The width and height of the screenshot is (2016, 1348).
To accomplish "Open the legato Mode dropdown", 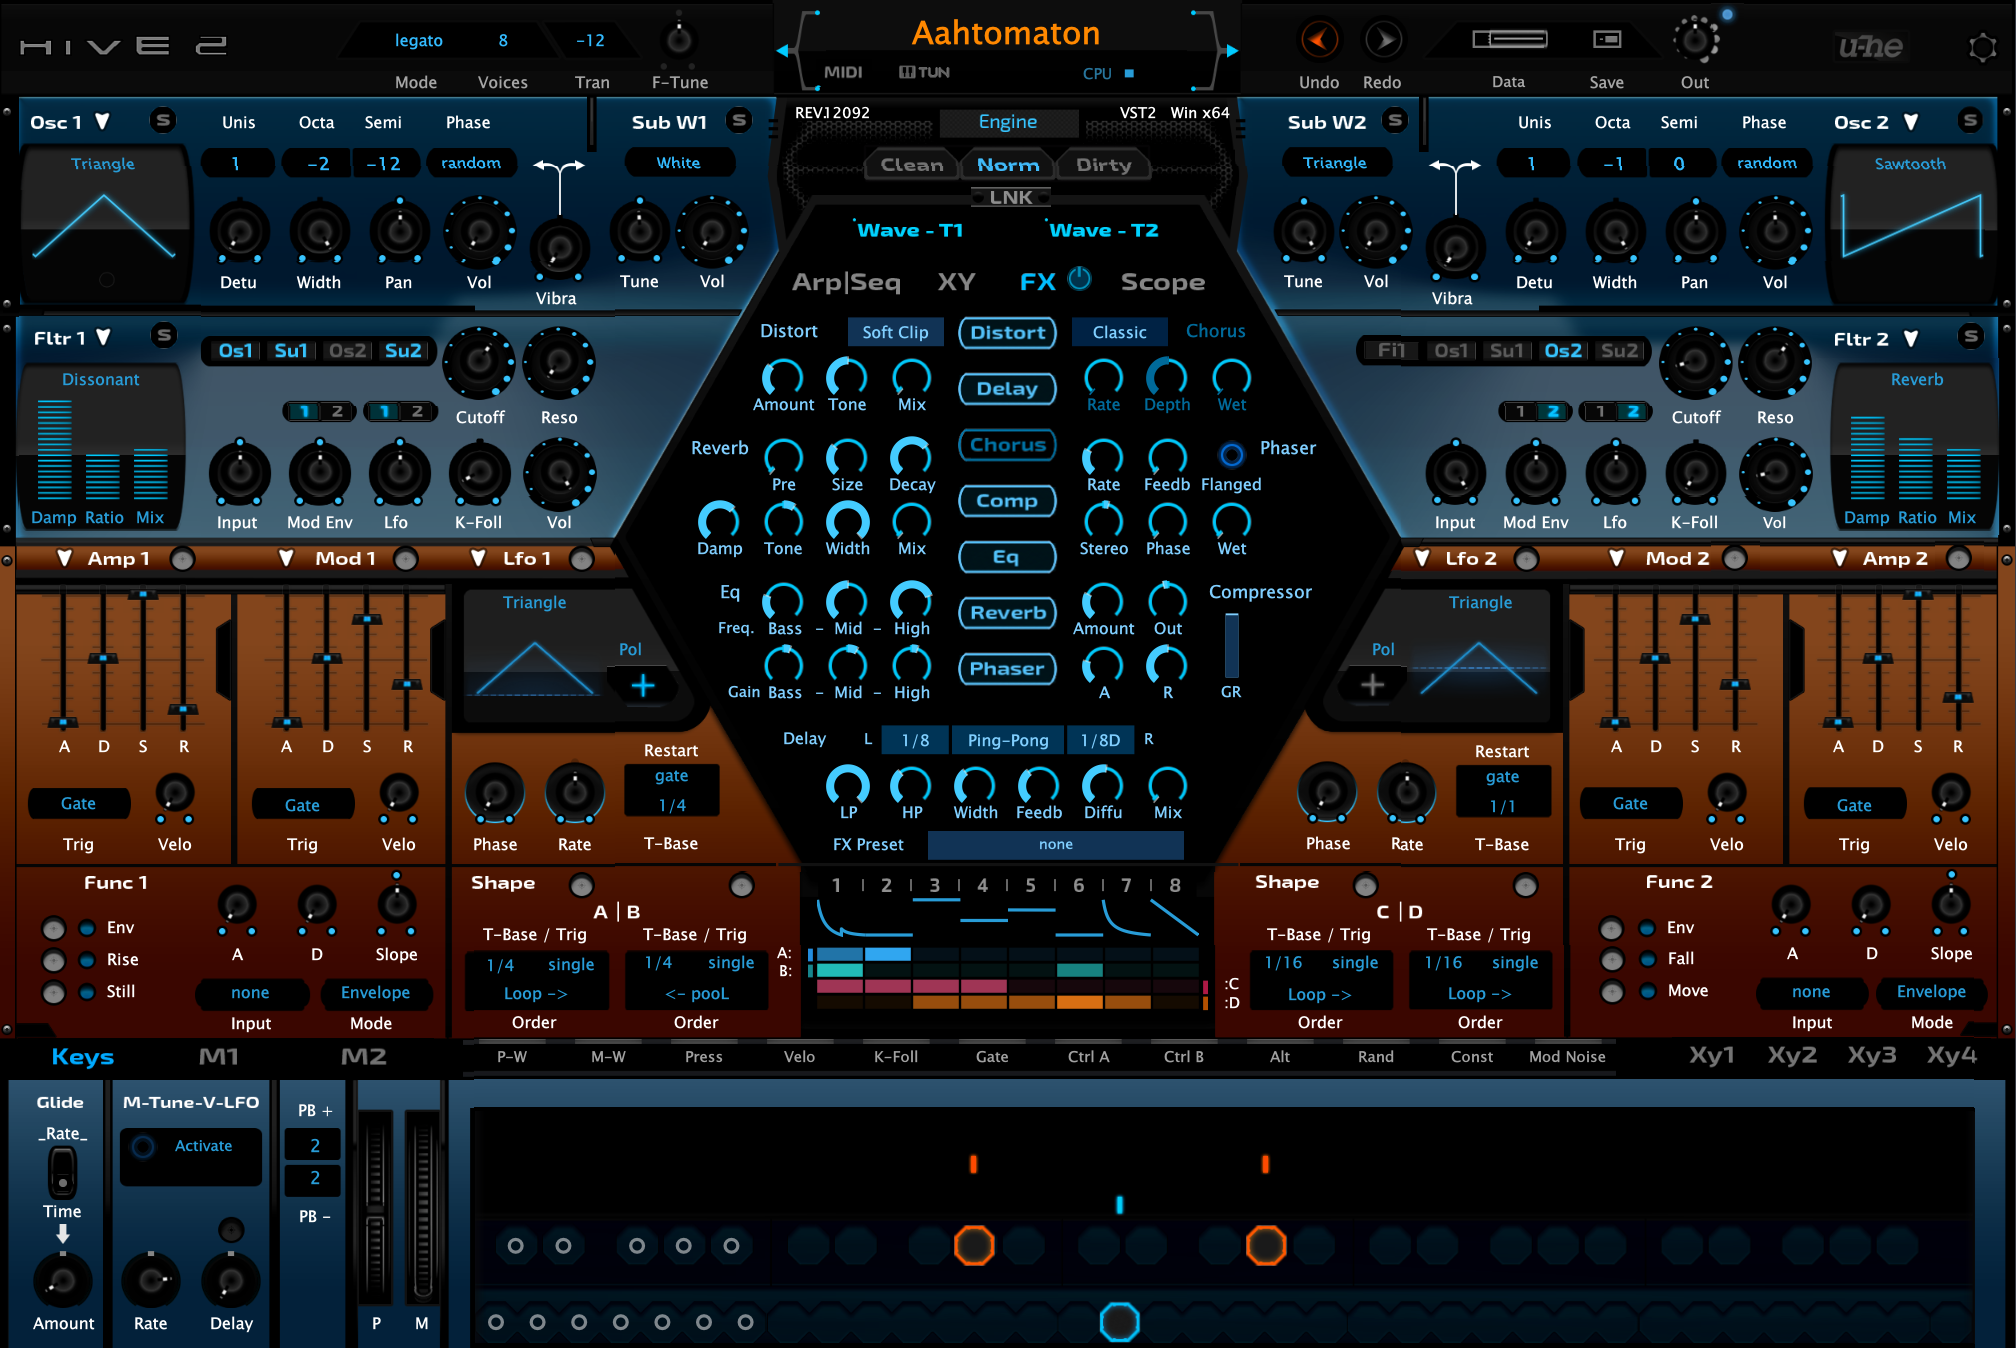I will [x=419, y=41].
